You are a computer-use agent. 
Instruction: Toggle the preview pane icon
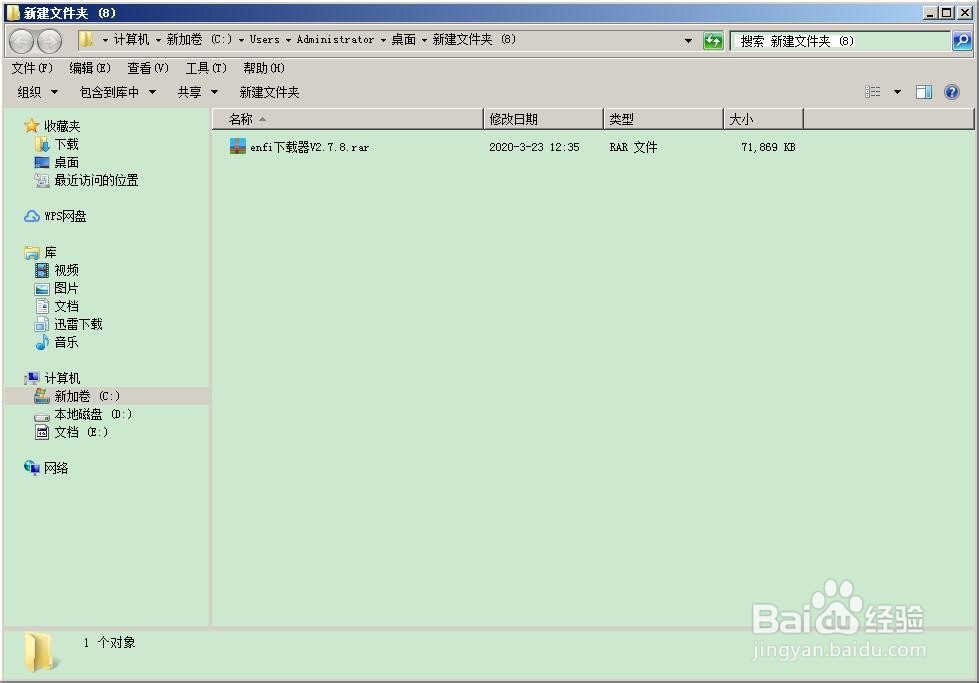tap(923, 92)
